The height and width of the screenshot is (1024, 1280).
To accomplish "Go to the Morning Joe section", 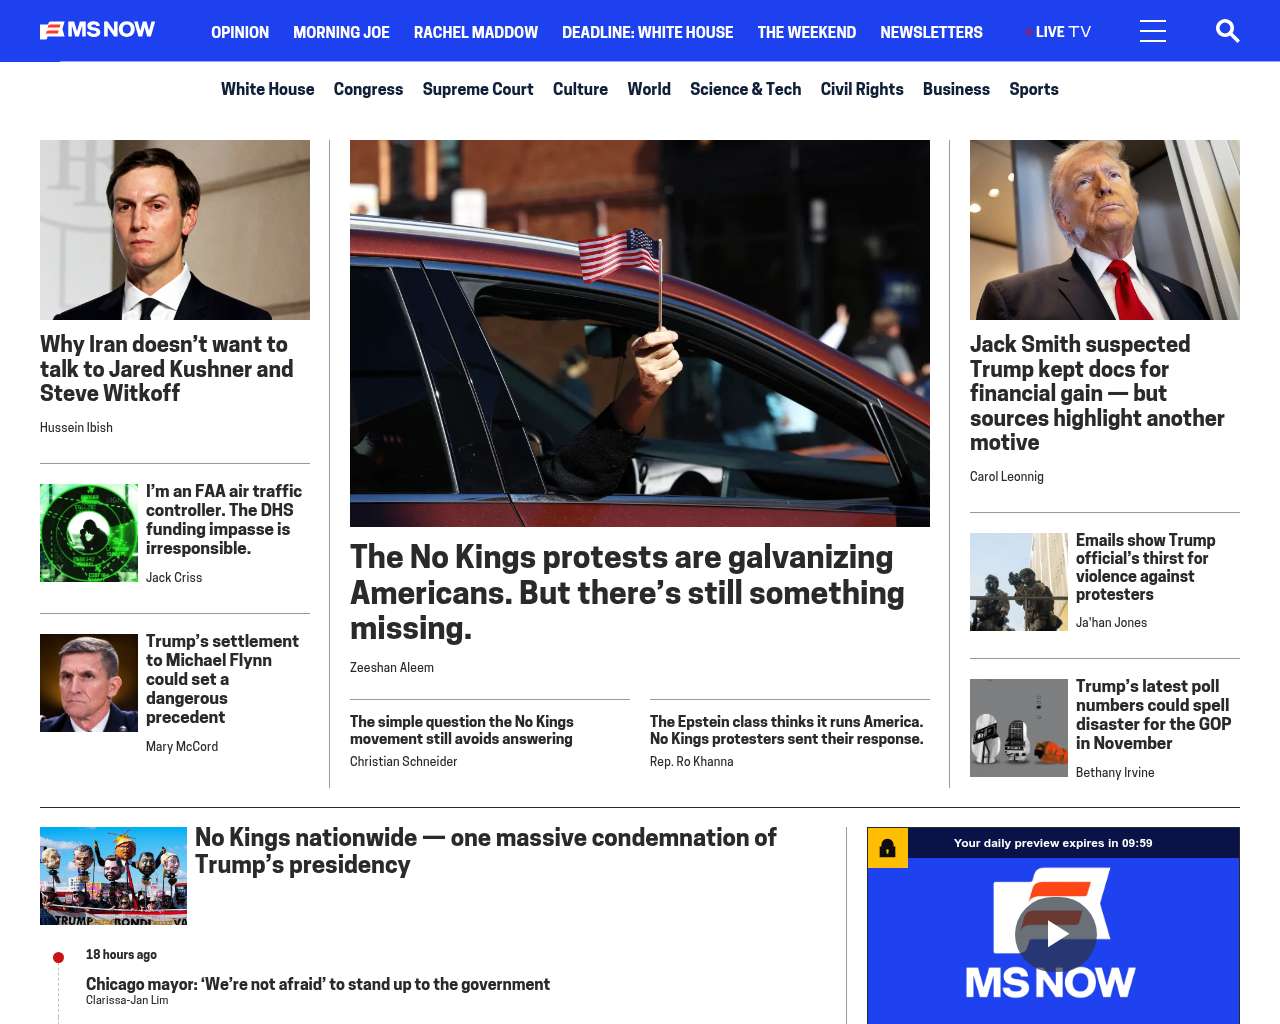I will [x=341, y=32].
